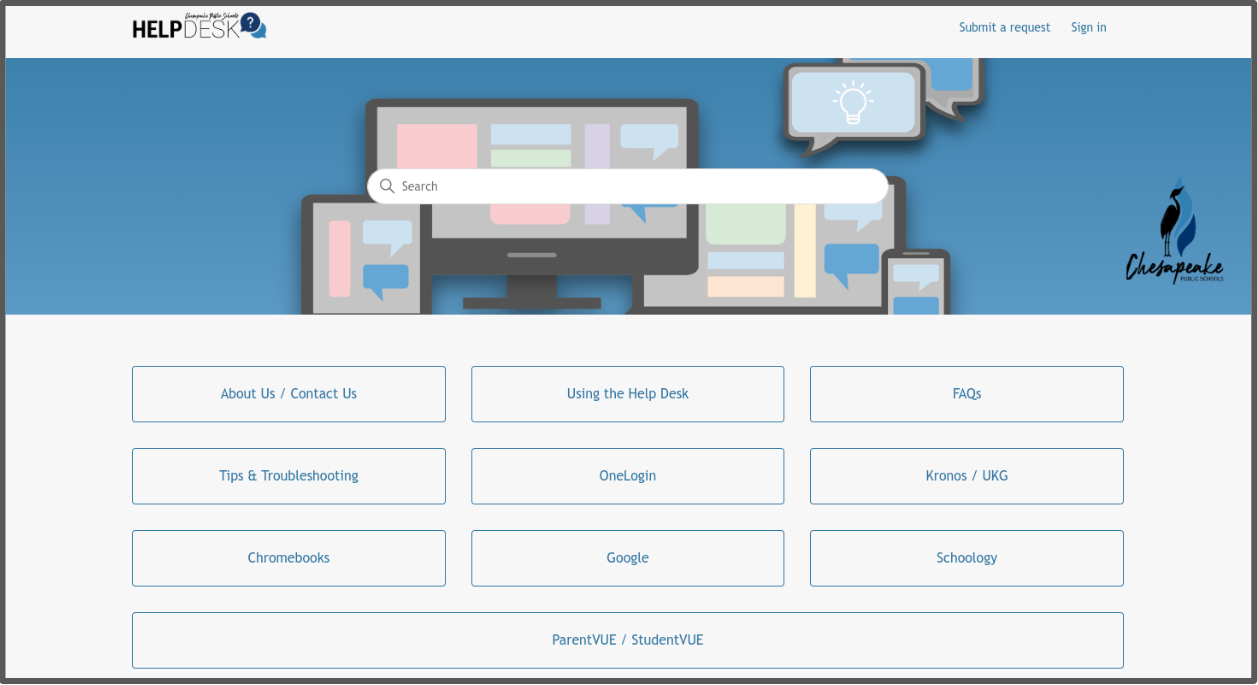View the FAQs category
Viewport: 1258px width, 685px height.
[966, 394]
